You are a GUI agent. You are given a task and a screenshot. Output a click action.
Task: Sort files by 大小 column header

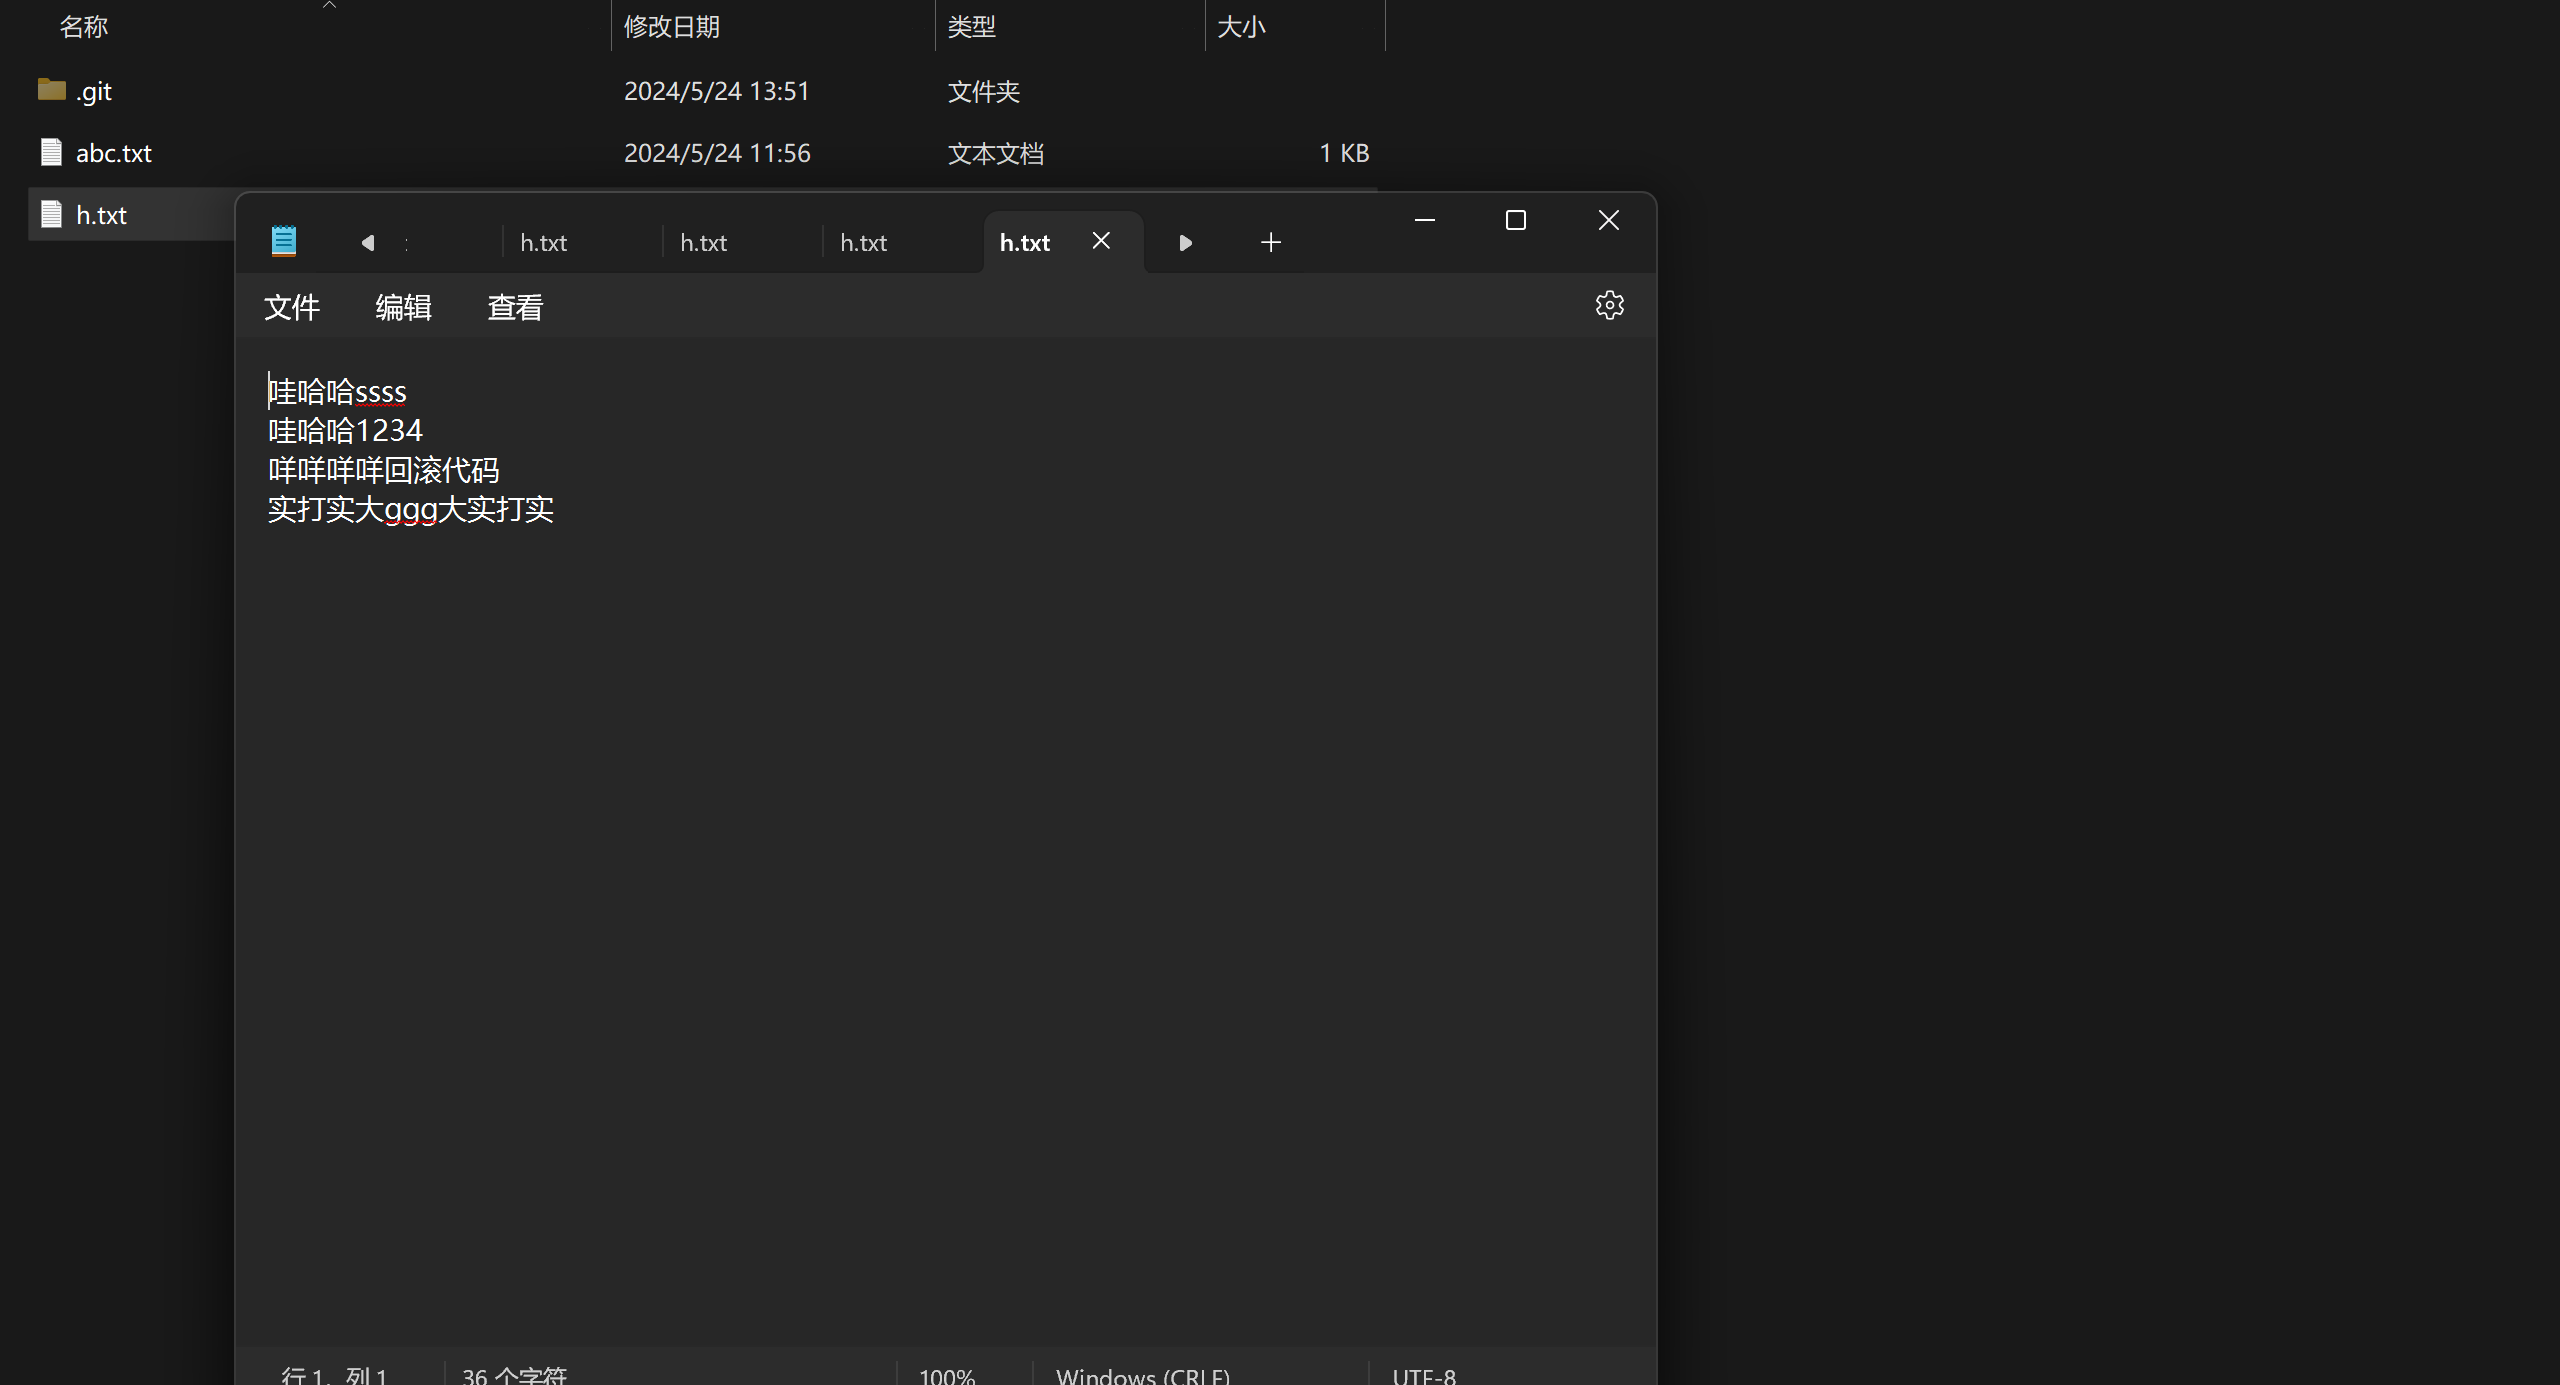point(1241,27)
